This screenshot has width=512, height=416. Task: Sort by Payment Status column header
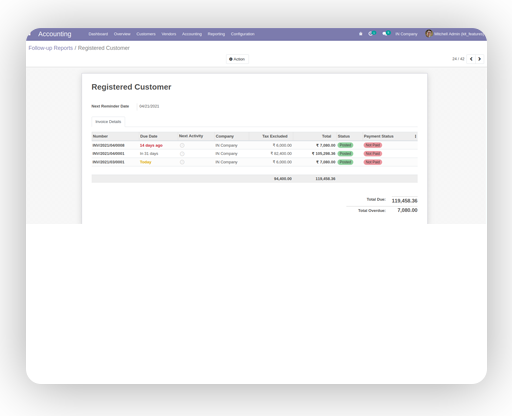click(378, 136)
